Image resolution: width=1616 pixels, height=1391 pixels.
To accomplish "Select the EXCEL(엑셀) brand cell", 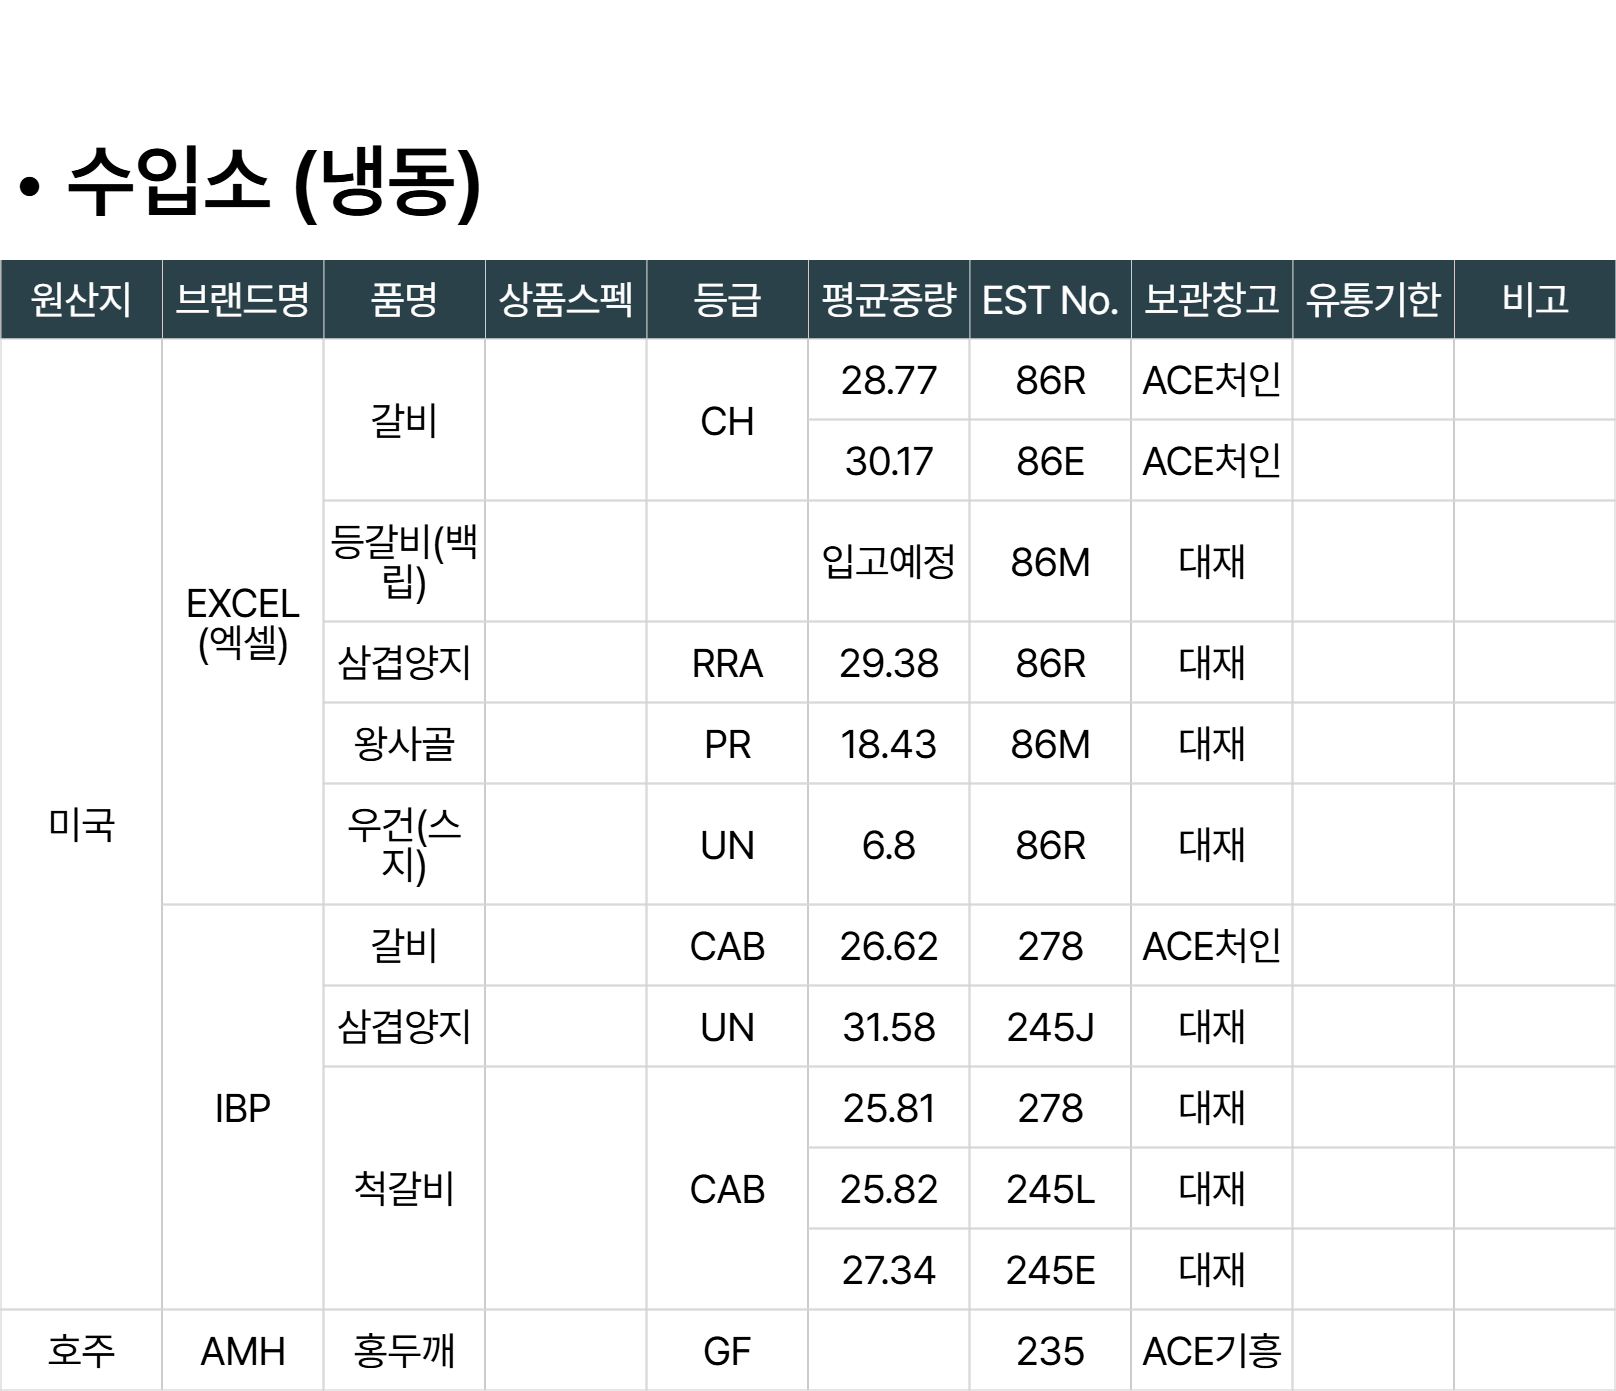I will 242,622.
